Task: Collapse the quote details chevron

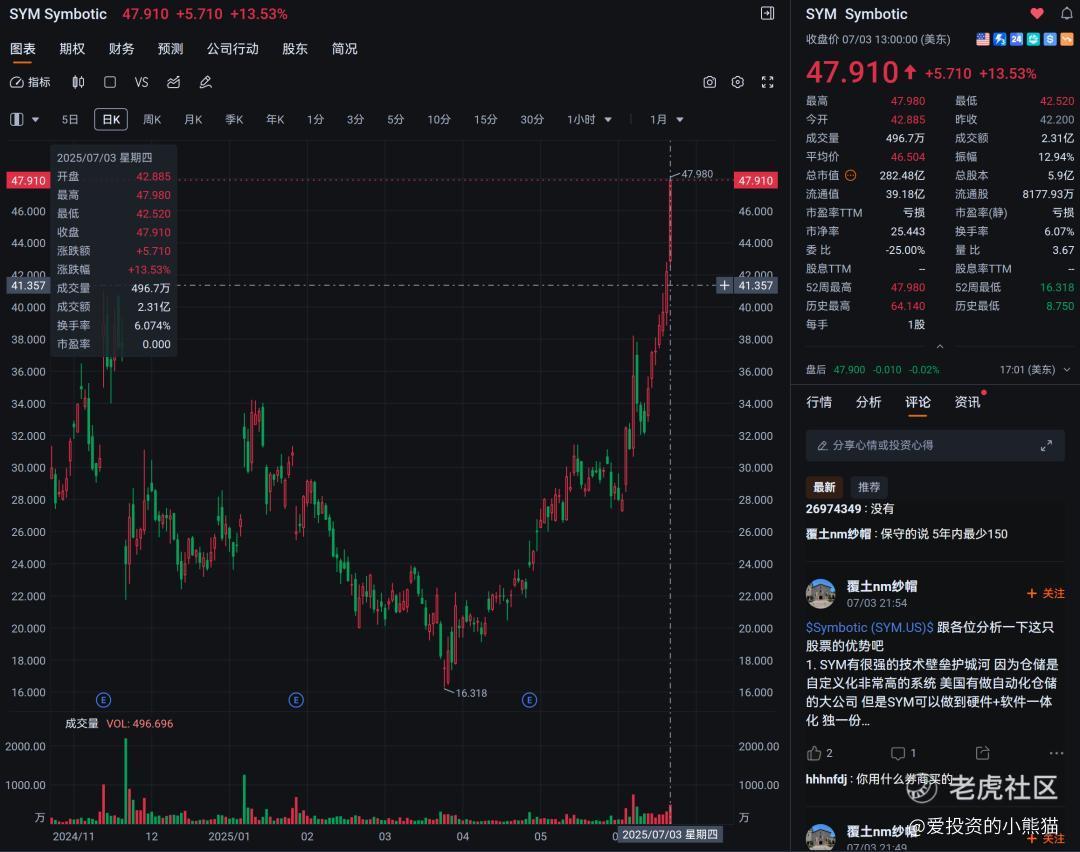Action: point(940,346)
